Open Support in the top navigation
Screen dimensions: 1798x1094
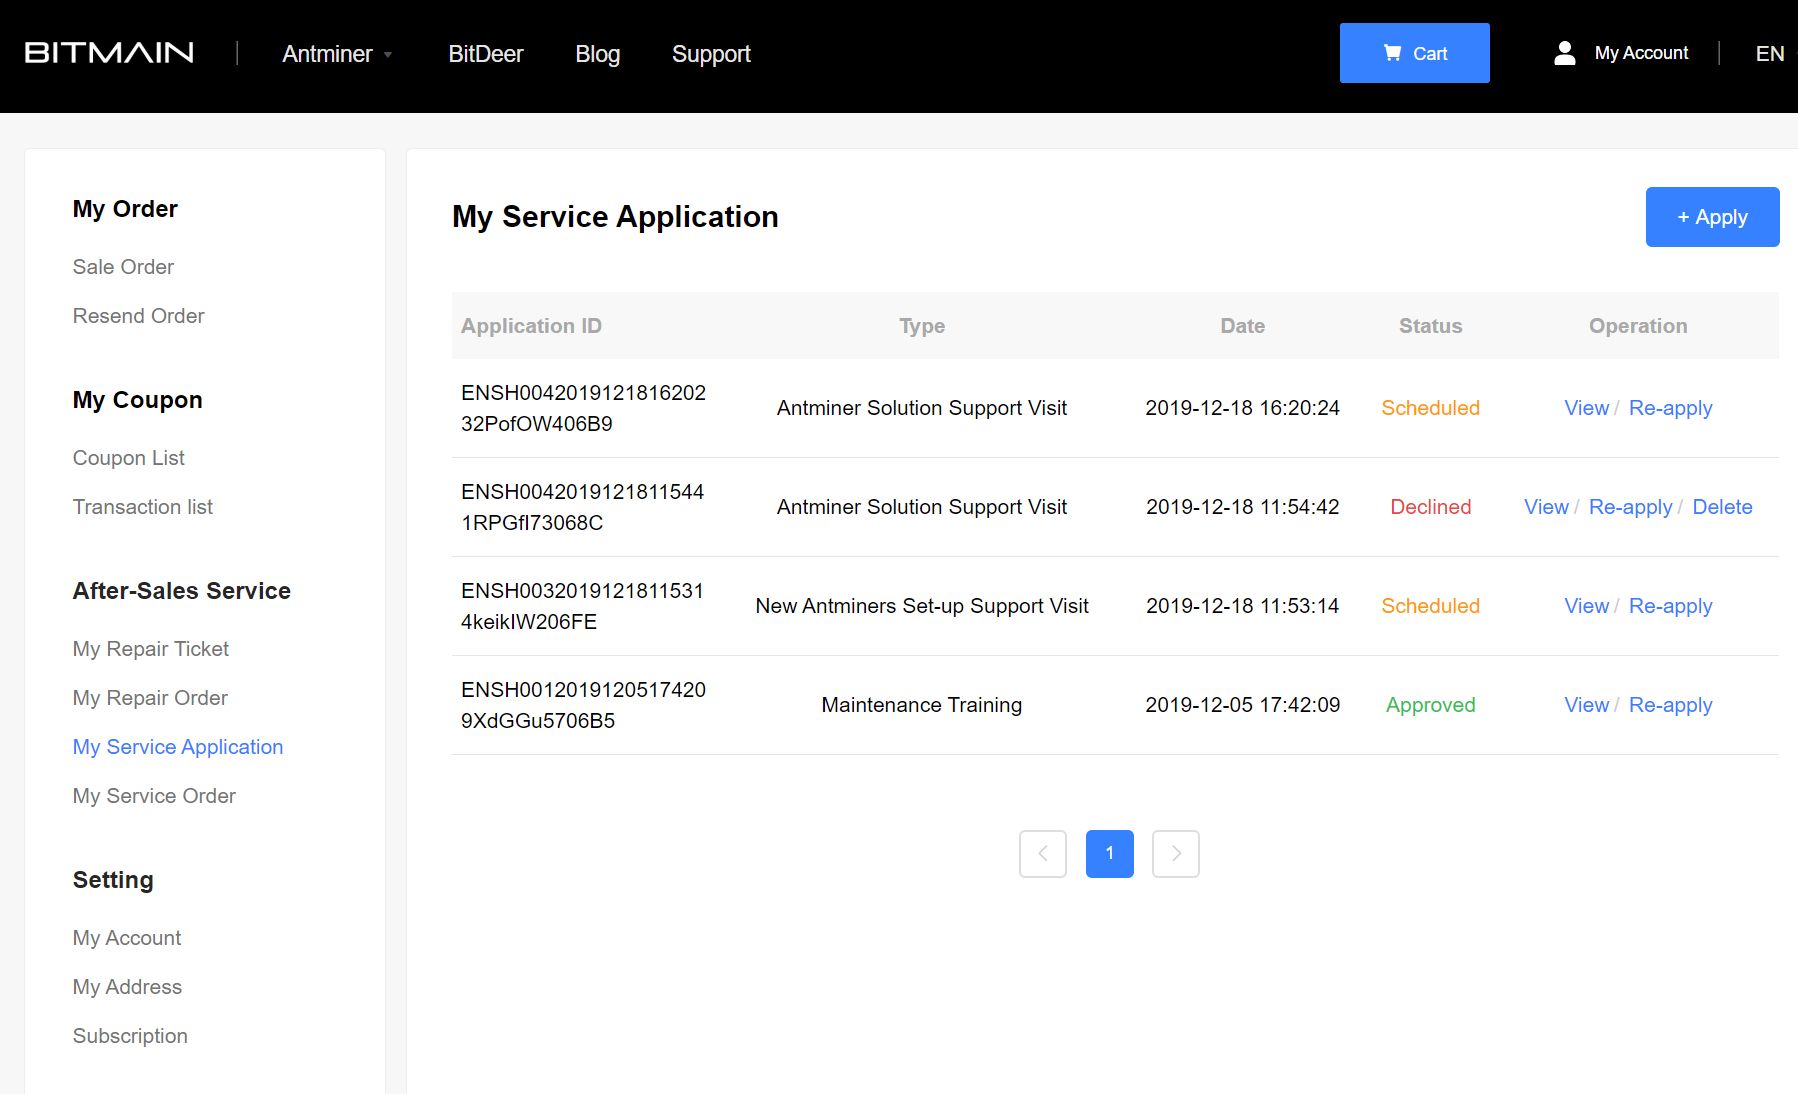pos(711,54)
